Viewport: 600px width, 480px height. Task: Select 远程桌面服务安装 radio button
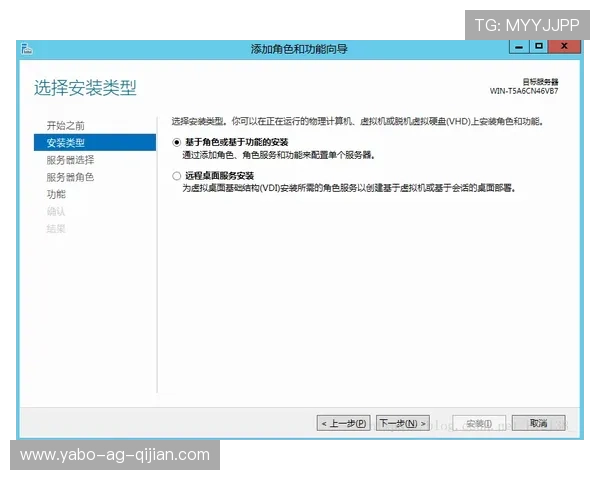[176, 176]
